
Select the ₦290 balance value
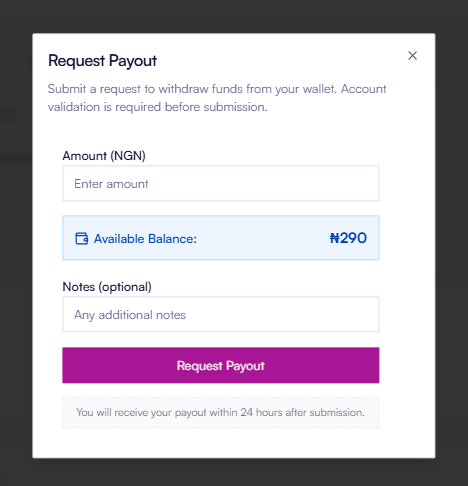click(348, 238)
